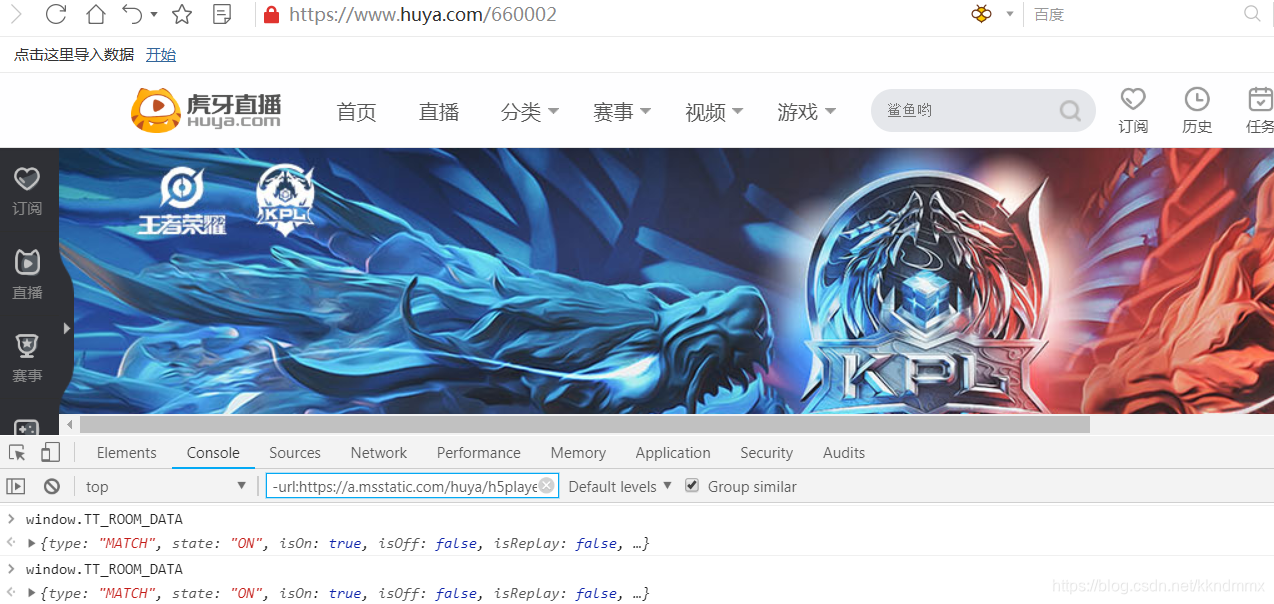This screenshot has width=1274, height=604.
Task: Click the 王者荣耀 logo on banner
Action: coord(183,201)
